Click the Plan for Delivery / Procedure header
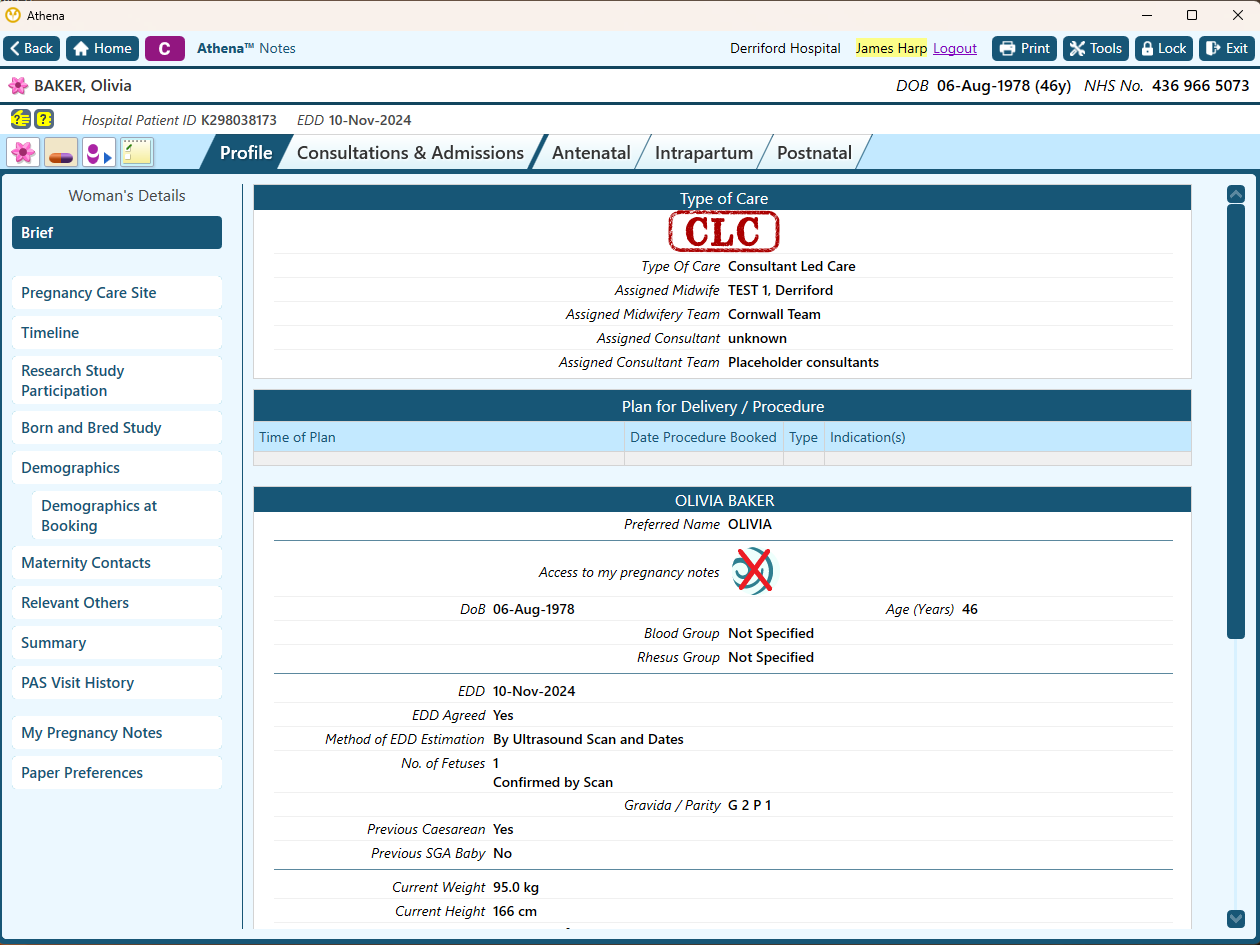The width and height of the screenshot is (1260, 945). [x=722, y=406]
